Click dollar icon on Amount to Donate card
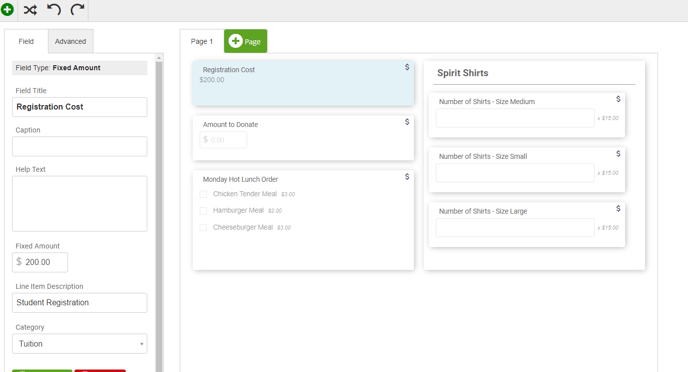 (407, 122)
